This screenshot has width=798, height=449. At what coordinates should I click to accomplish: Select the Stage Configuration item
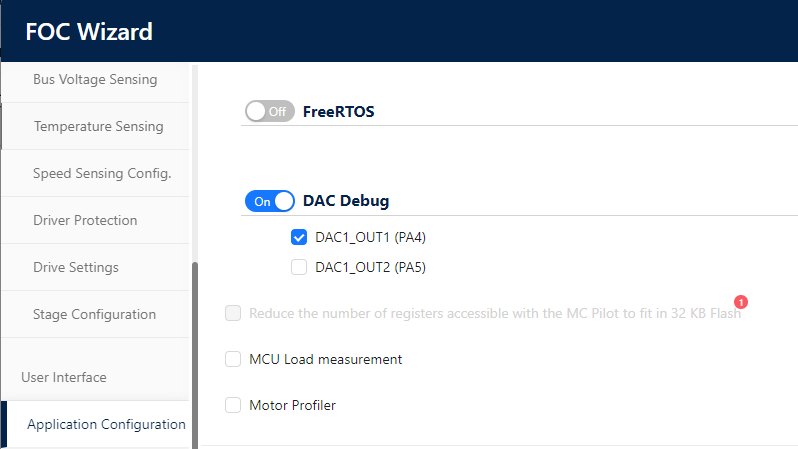[94, 314]
